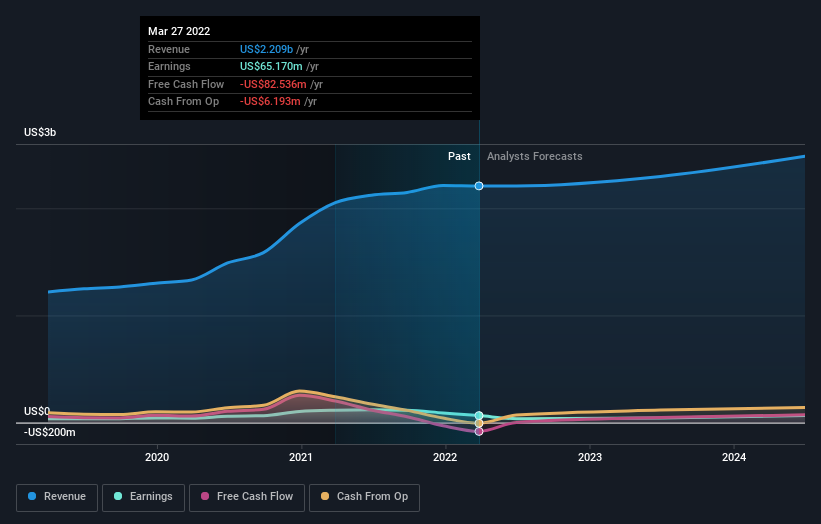Click the blue Revenue data point marker

click(479, 186)
